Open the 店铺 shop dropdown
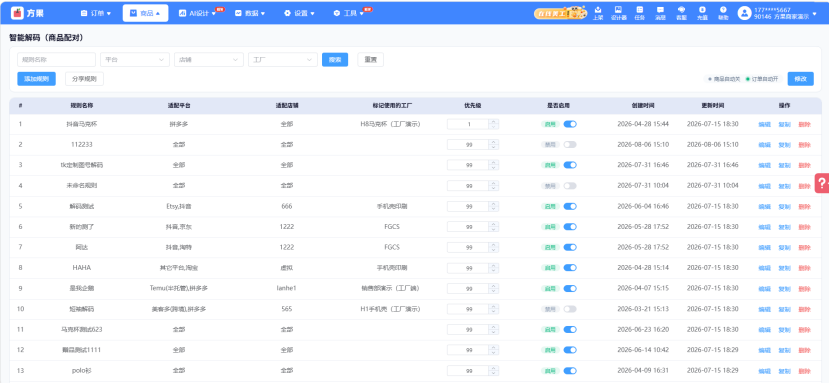 pyautogui.click(x=209, y=60)
